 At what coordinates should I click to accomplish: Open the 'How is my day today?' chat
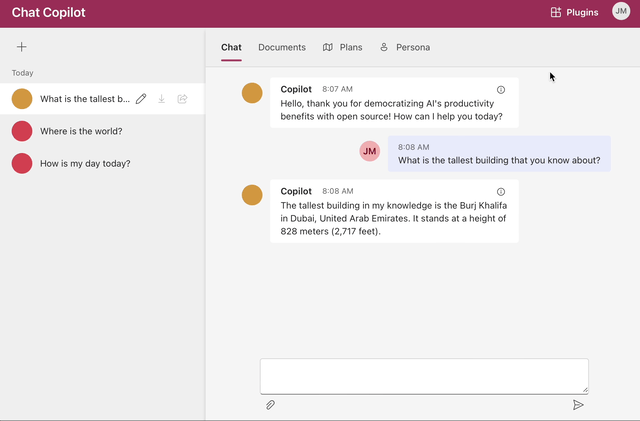point(85,163)
